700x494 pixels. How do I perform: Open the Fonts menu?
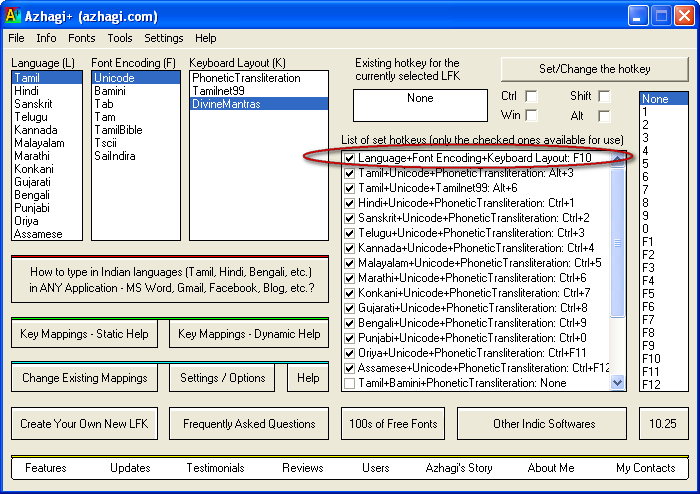click(x=81, y=38)
